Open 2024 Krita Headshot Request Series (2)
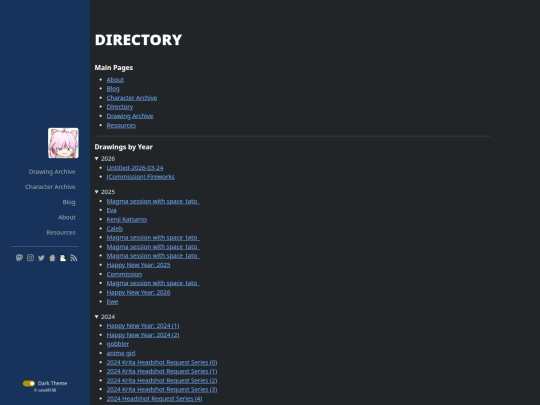 tap(162, 381)
